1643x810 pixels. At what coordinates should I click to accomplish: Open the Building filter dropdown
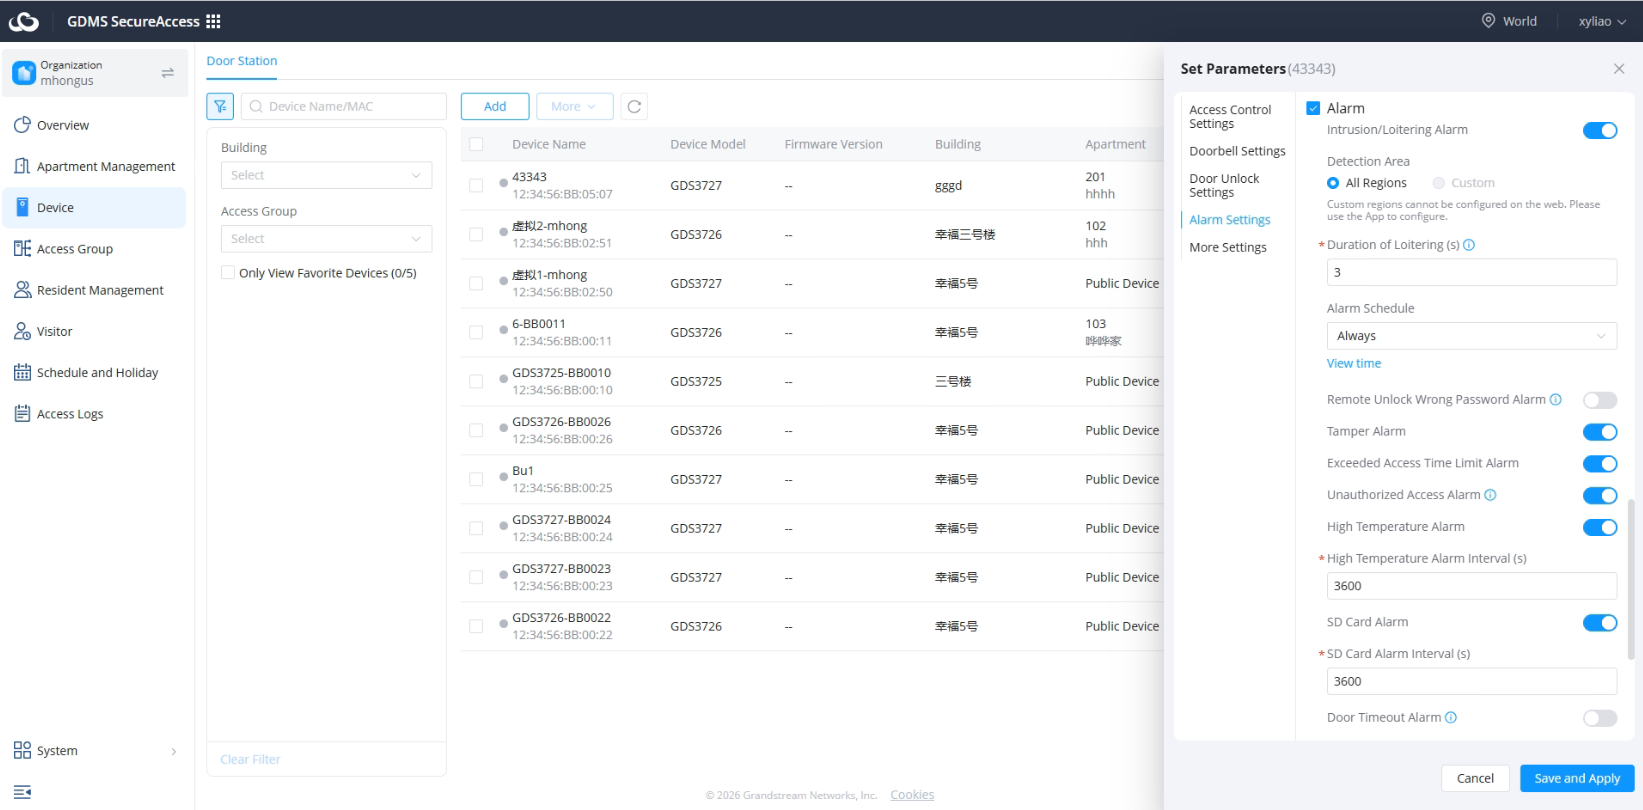click(x=326, y=175)
